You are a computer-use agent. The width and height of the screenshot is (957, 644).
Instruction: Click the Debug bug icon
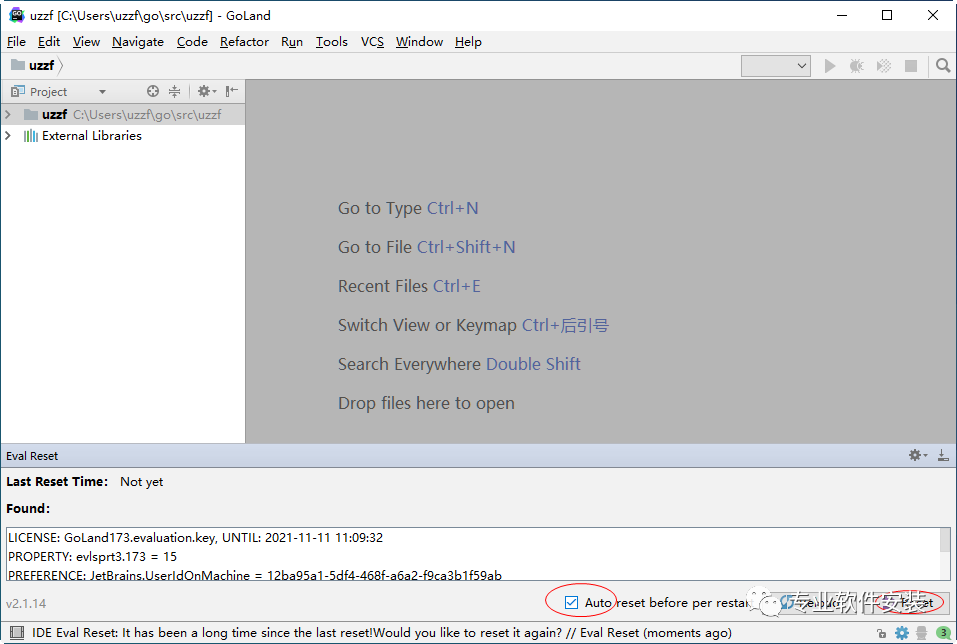(x=856, y=66)
